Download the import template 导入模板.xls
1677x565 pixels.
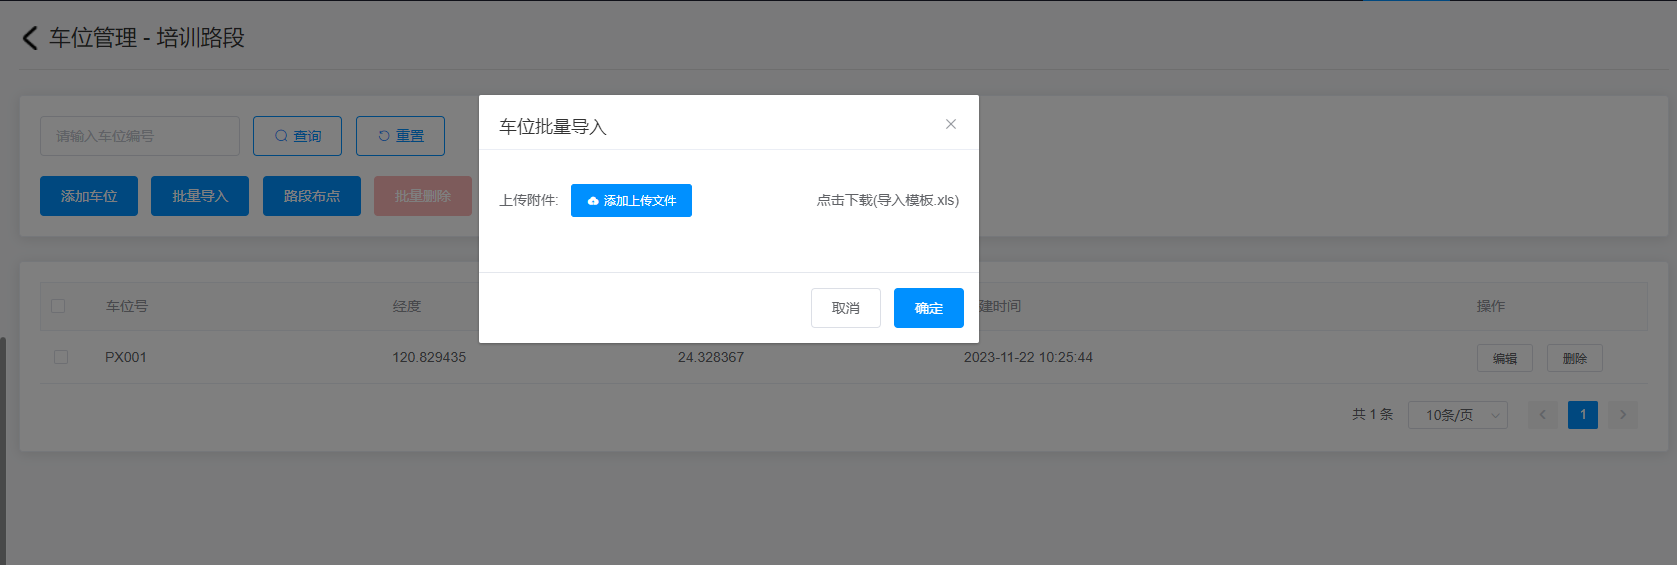point(887,200)
